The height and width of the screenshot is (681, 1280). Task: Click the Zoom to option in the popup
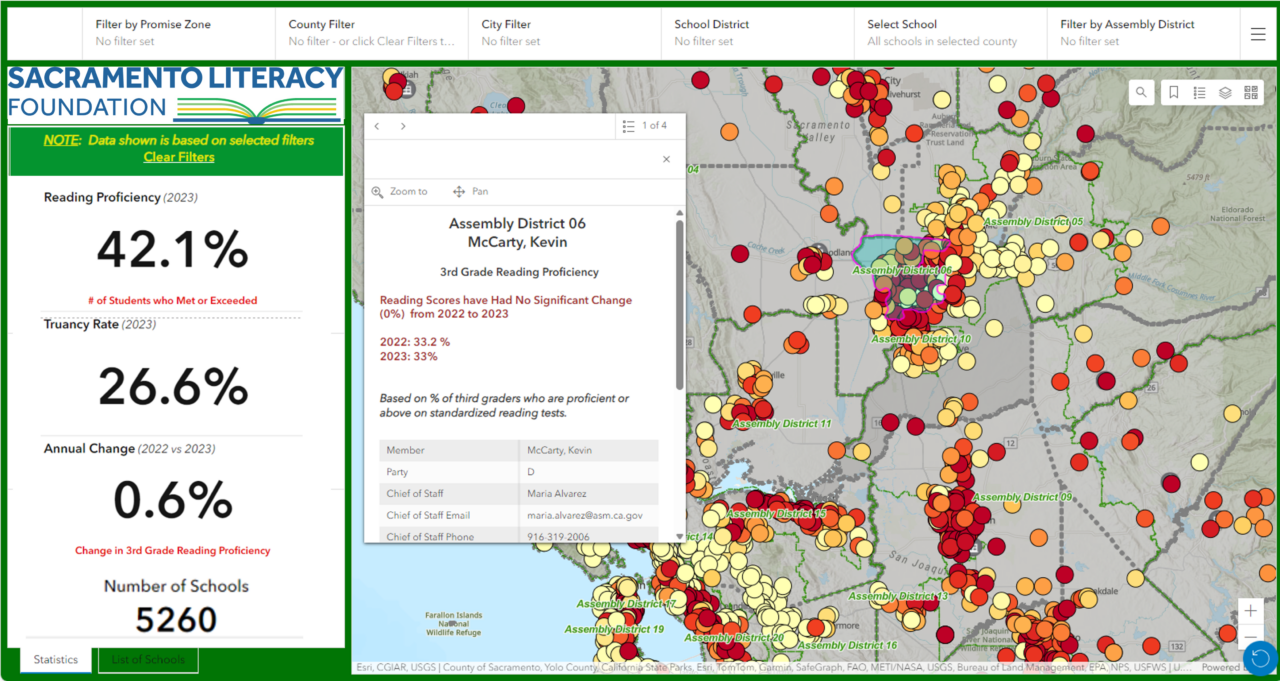pos(400,191)
